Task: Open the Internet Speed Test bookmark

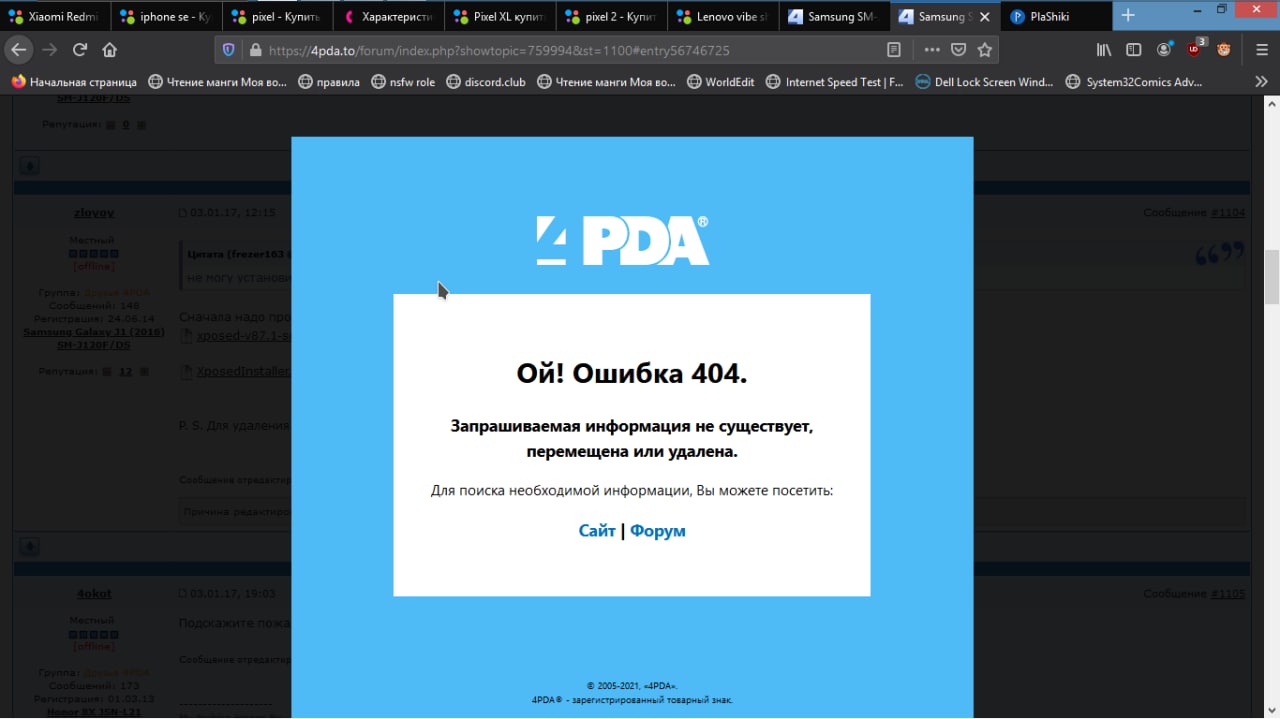Action: 835,82
